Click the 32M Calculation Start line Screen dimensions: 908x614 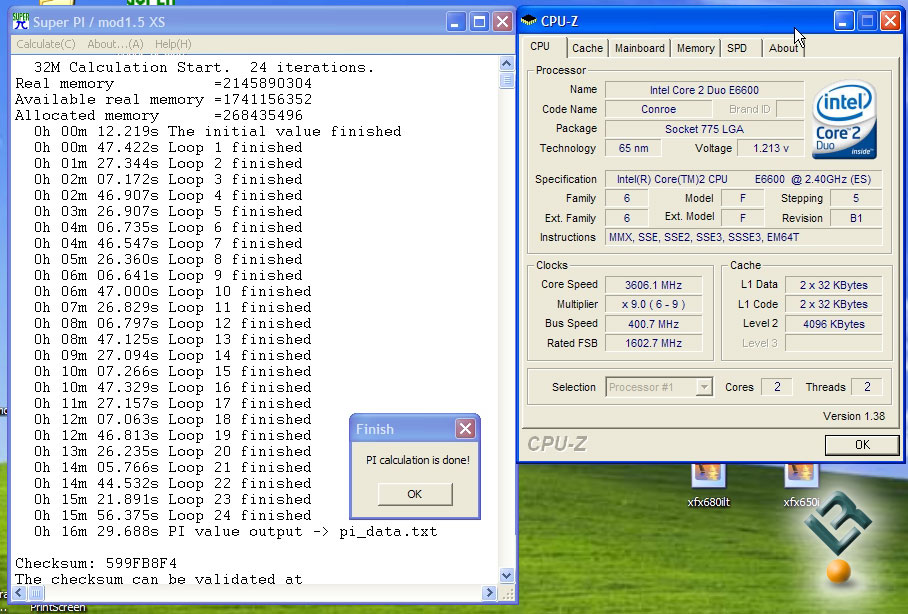(x=204, y=67)
